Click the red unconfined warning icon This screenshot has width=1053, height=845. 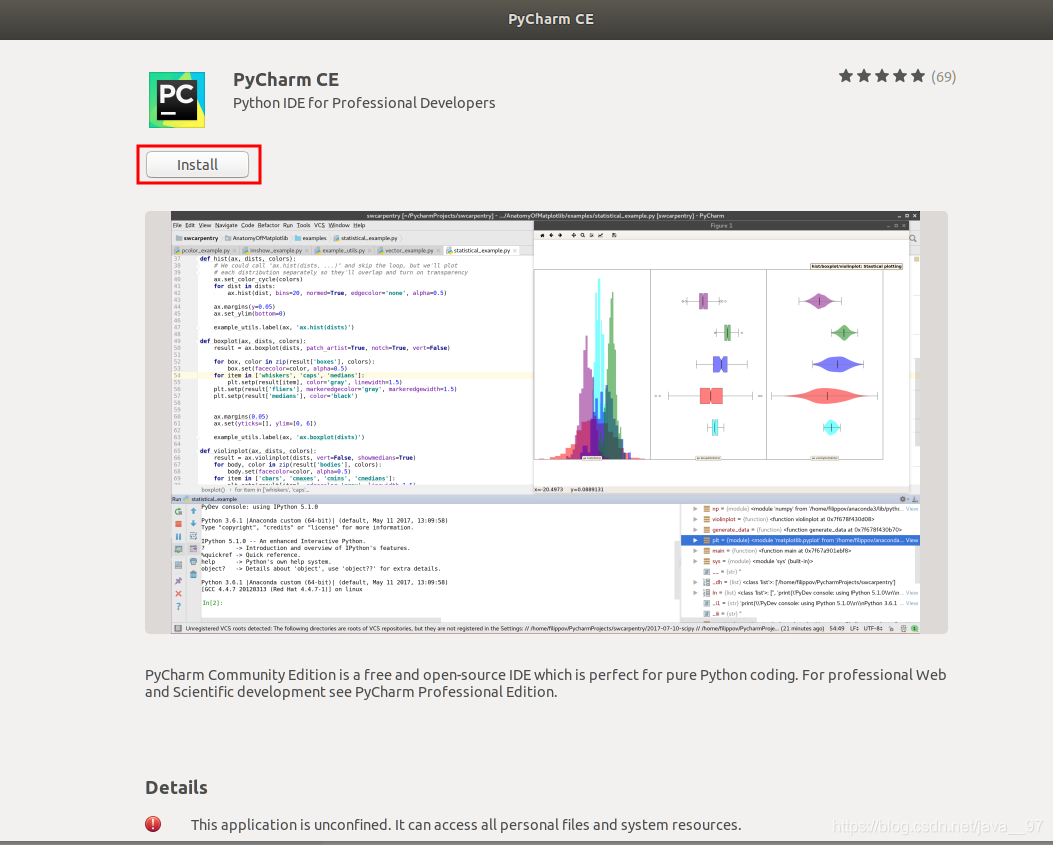pos(153,824)
